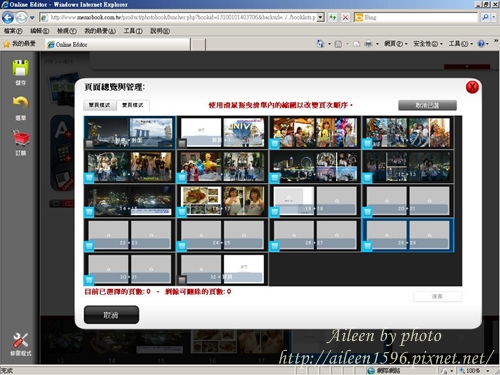Image resolution: width=500 pixels, height=375 pixels.
Task: Click trash icon on pages 12-13 spread
Action: [367, 178]
